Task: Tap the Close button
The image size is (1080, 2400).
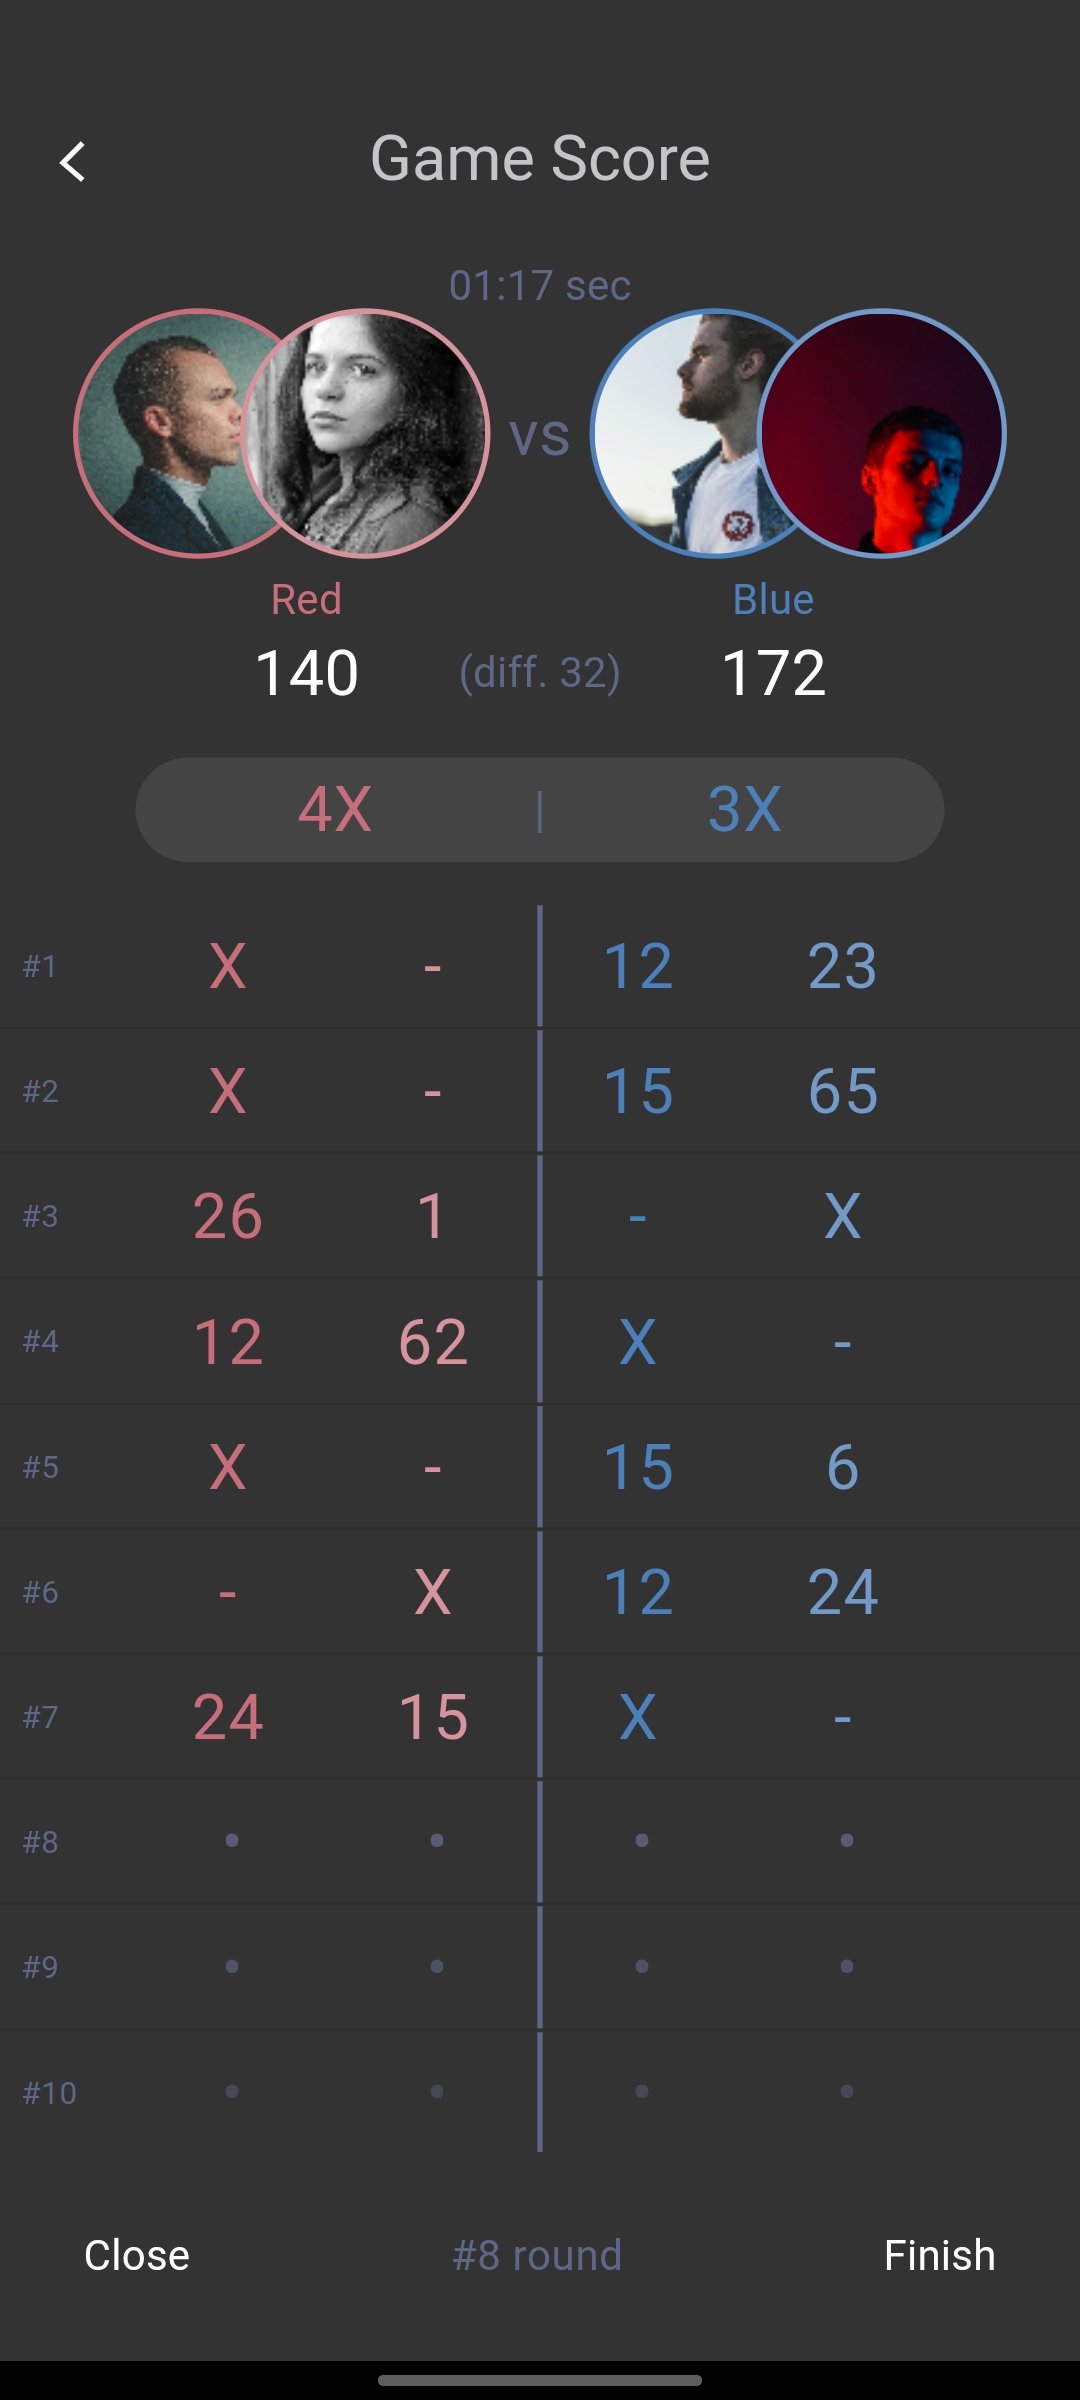Action: (137, 2255)
